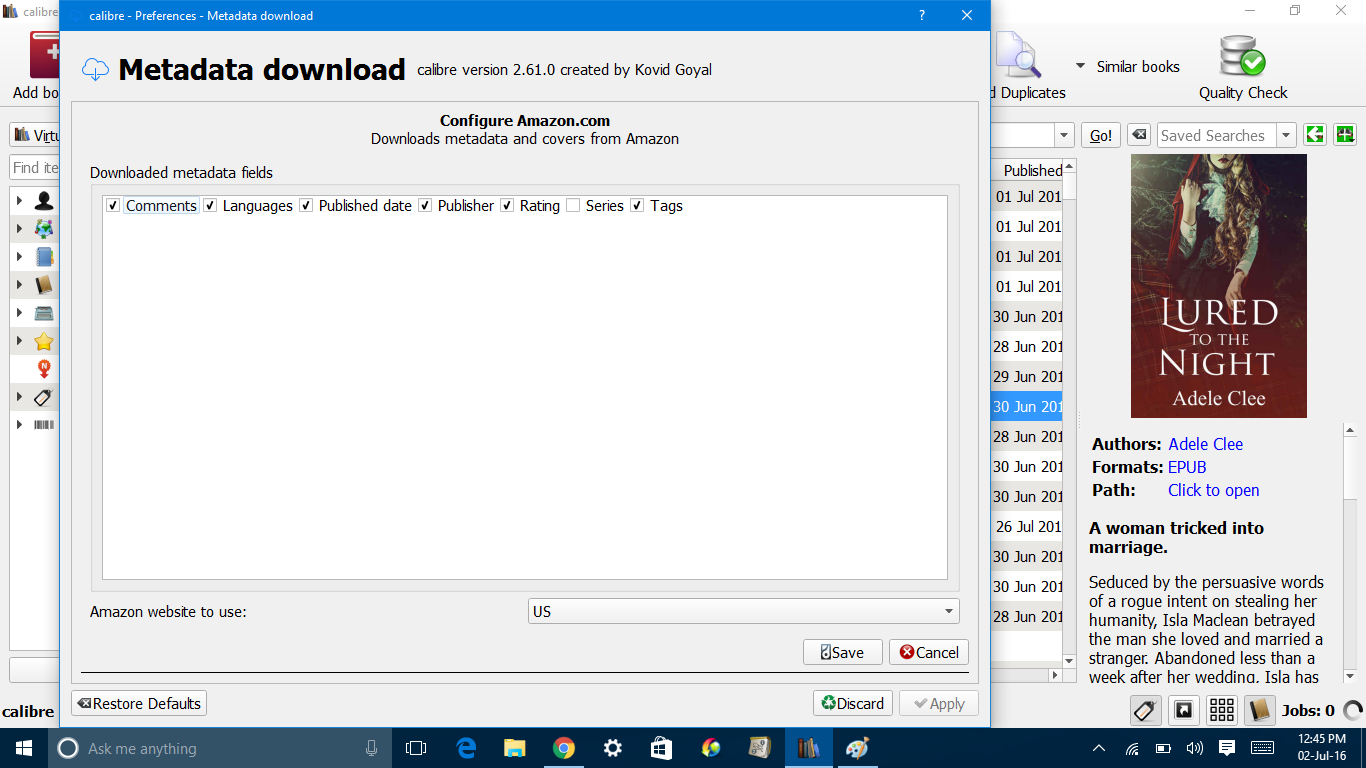Image resolution: width=1366 pixels, height=768 pixels.
Task: Click the book list scrollbar up arrow
Action: pos(1070,166)
